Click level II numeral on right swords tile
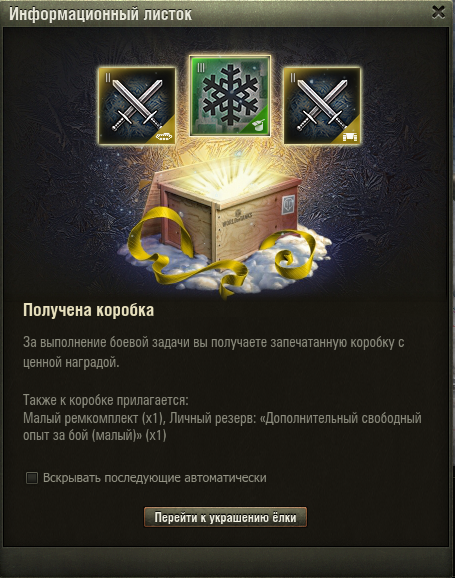 tap(293, 77)
